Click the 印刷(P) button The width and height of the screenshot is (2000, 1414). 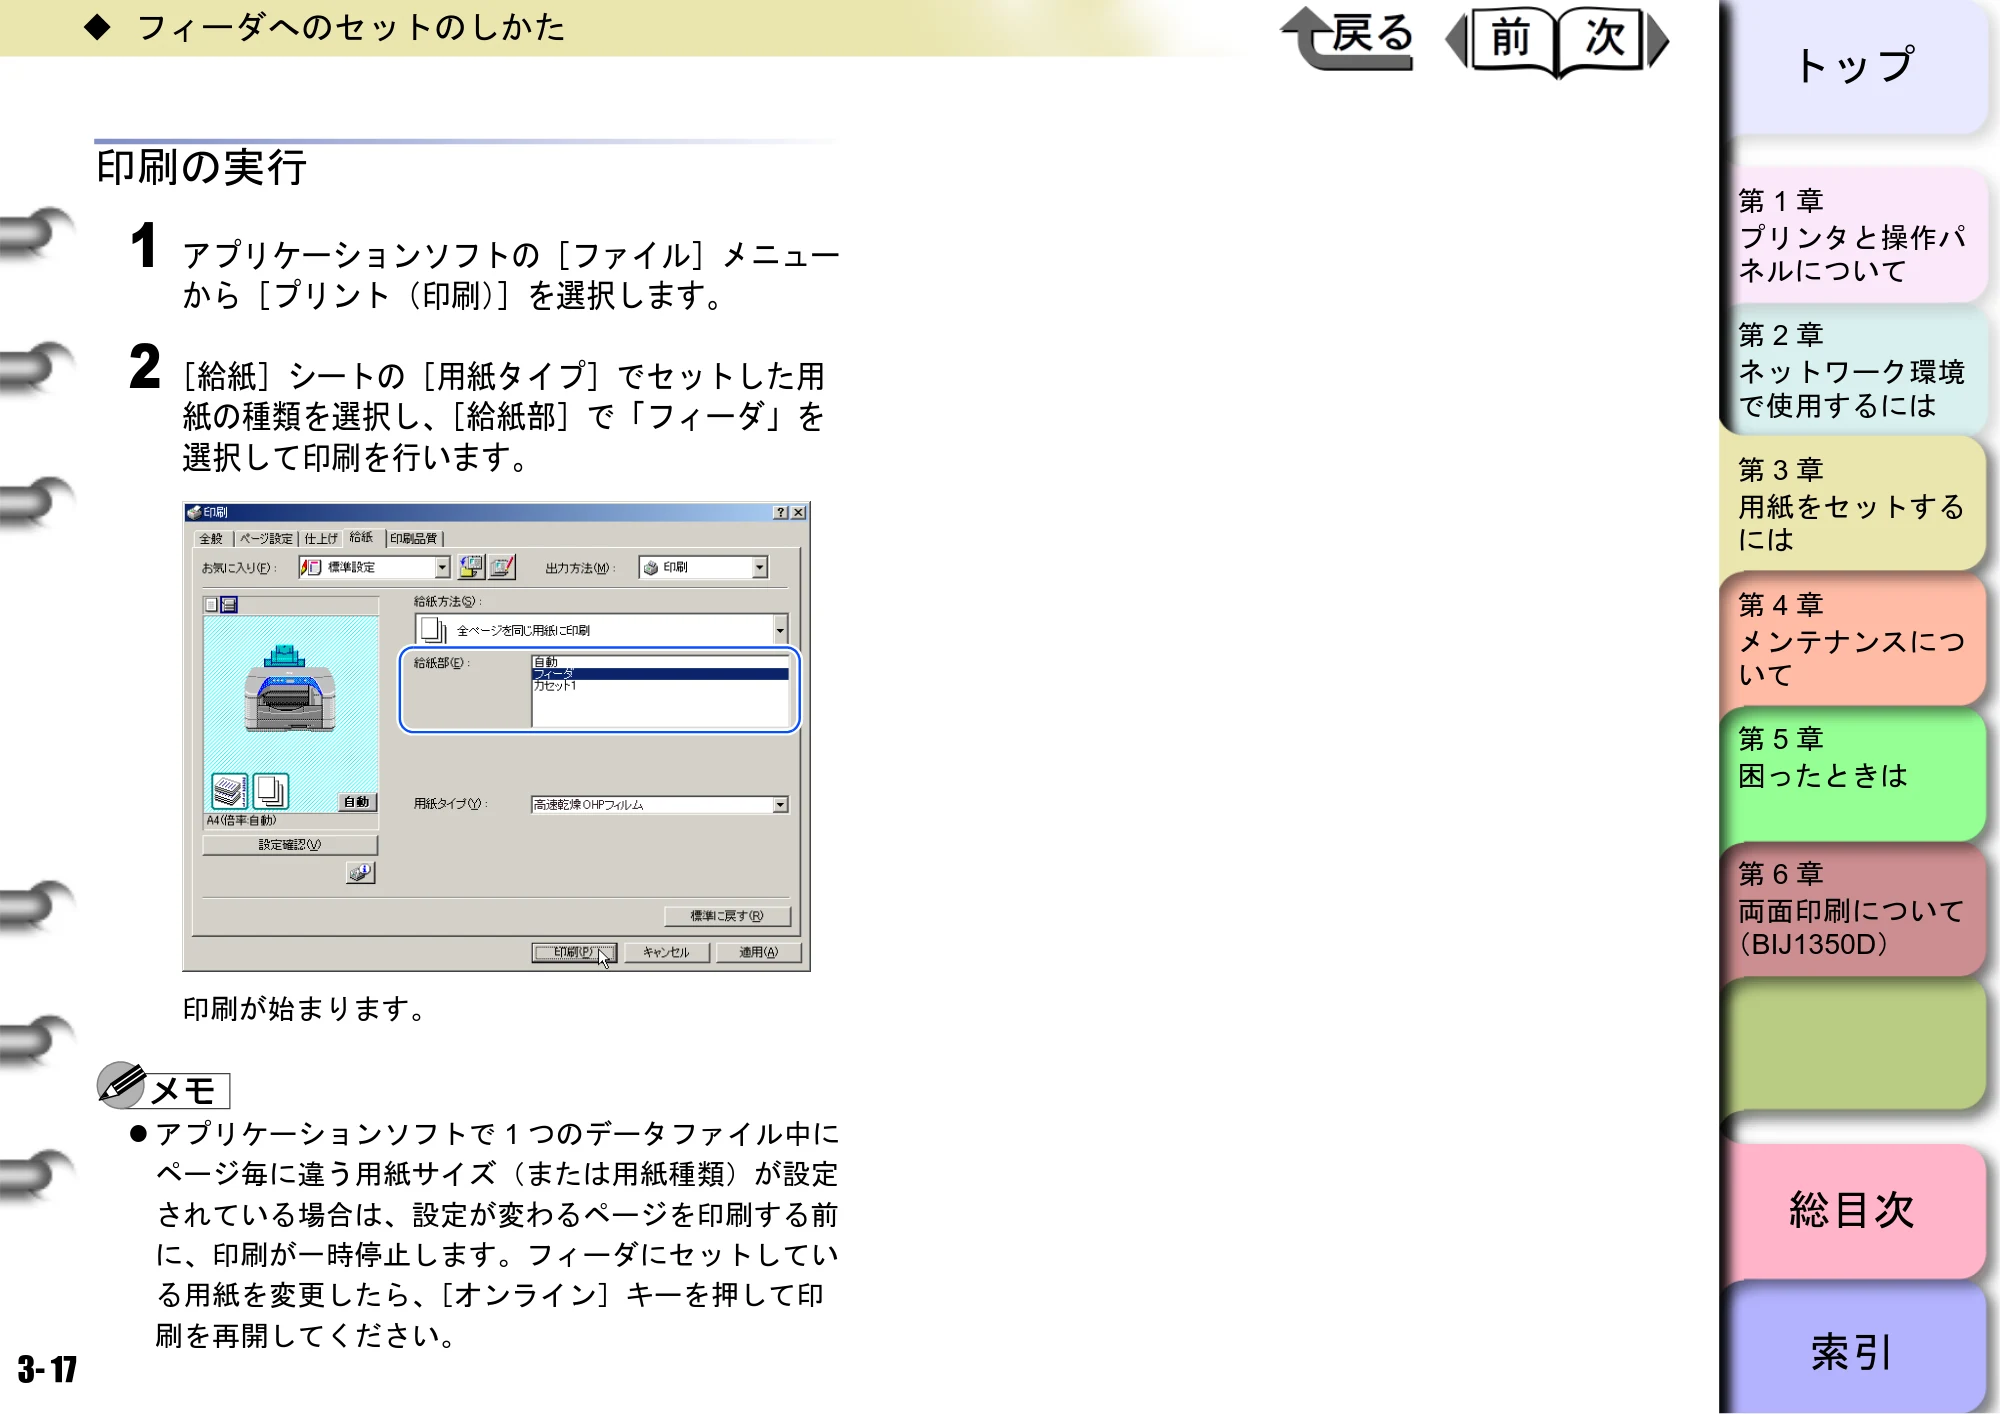pyautogui.click(x=574, y=952)
